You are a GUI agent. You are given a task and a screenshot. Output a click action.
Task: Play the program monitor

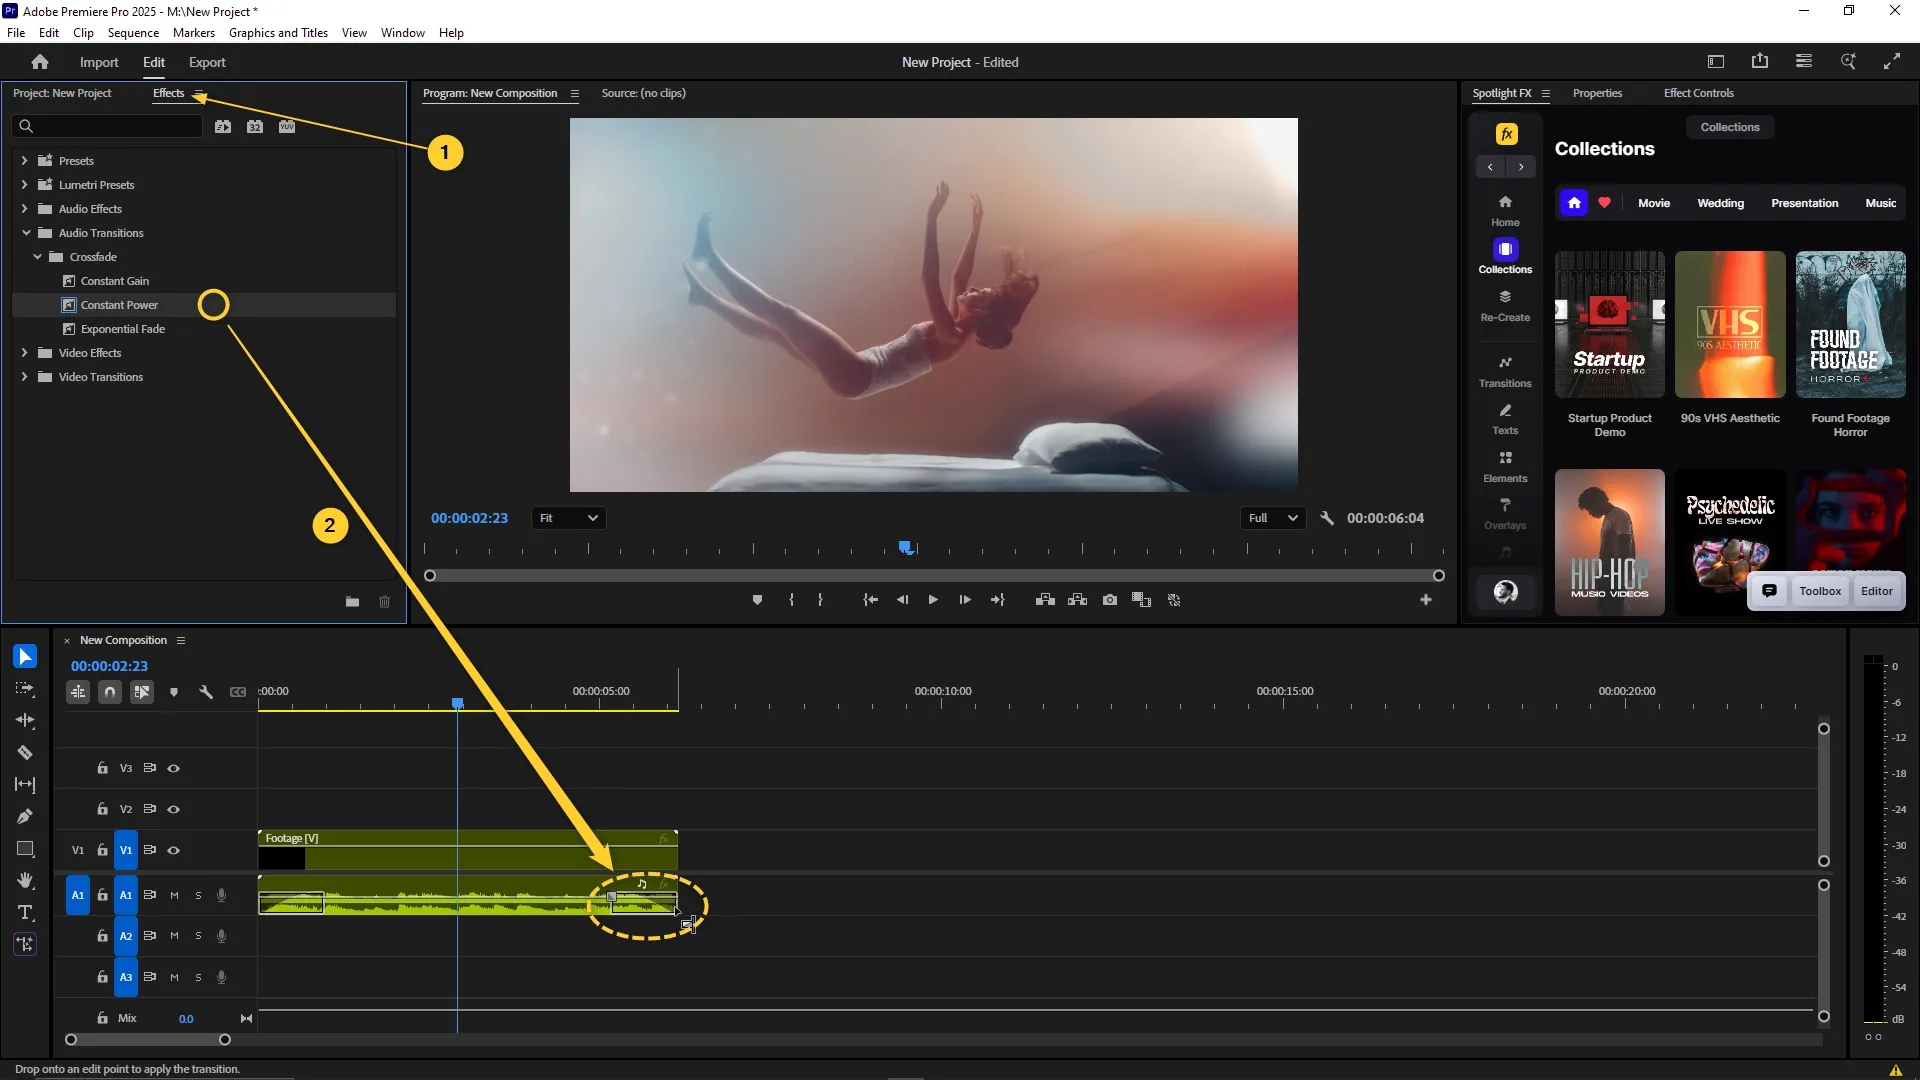[933, 600]
